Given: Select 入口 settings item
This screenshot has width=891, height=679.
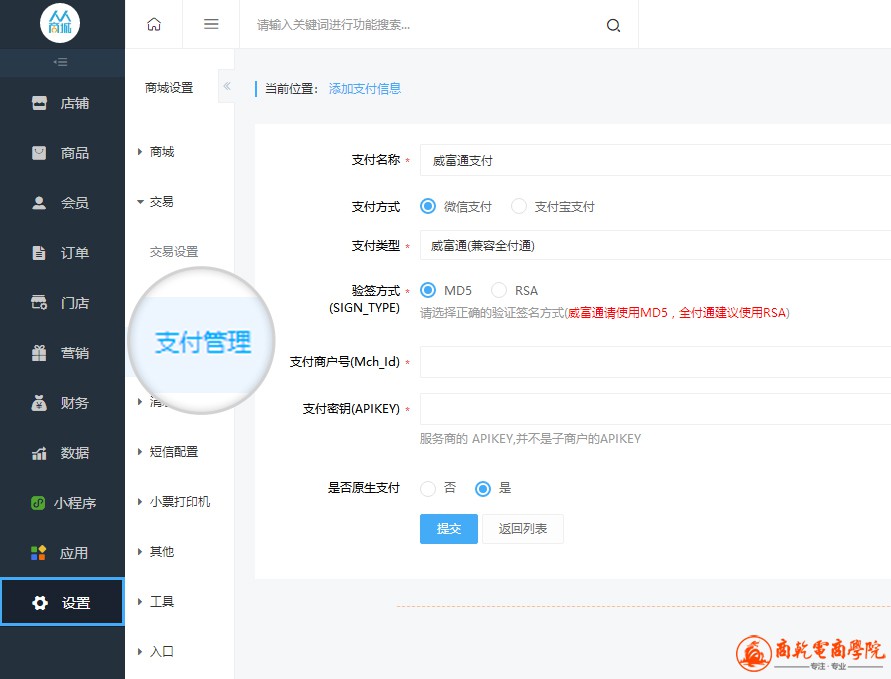Looking at the screenshot, I should pyautogui.click(x=162, y=652).
